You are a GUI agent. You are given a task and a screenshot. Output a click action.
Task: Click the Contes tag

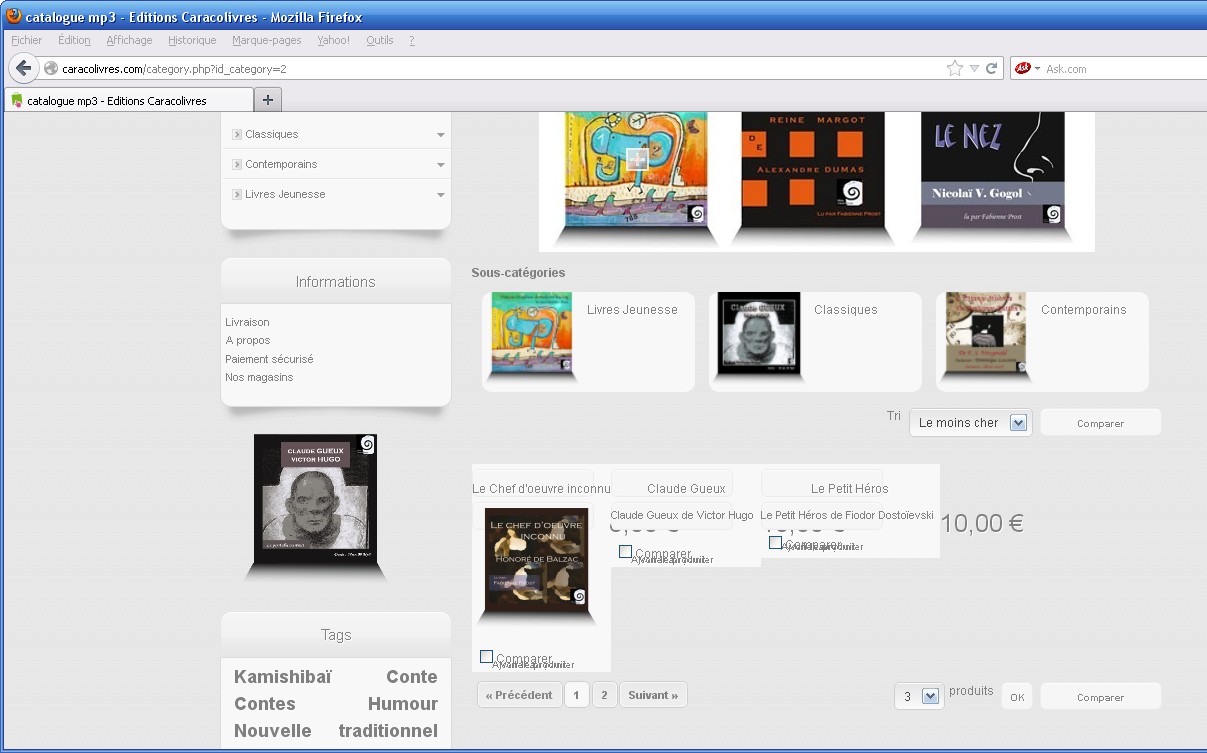click(265, 704)
